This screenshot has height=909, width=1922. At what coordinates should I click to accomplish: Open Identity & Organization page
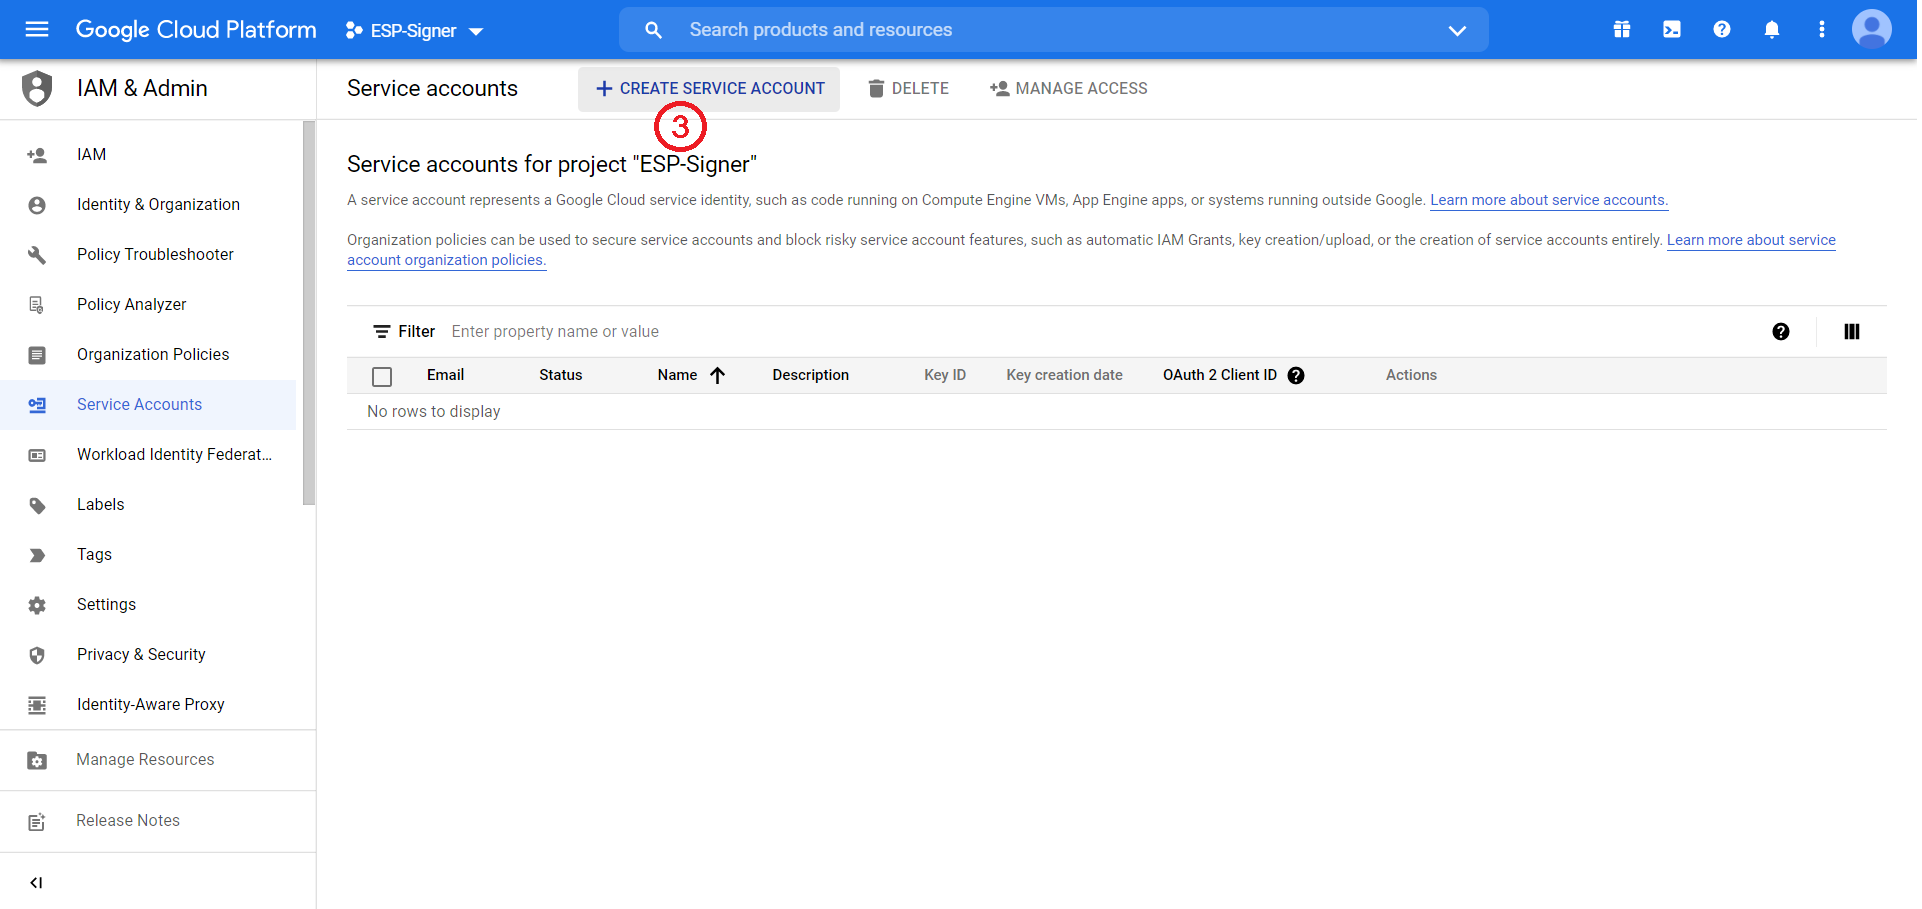158,205
